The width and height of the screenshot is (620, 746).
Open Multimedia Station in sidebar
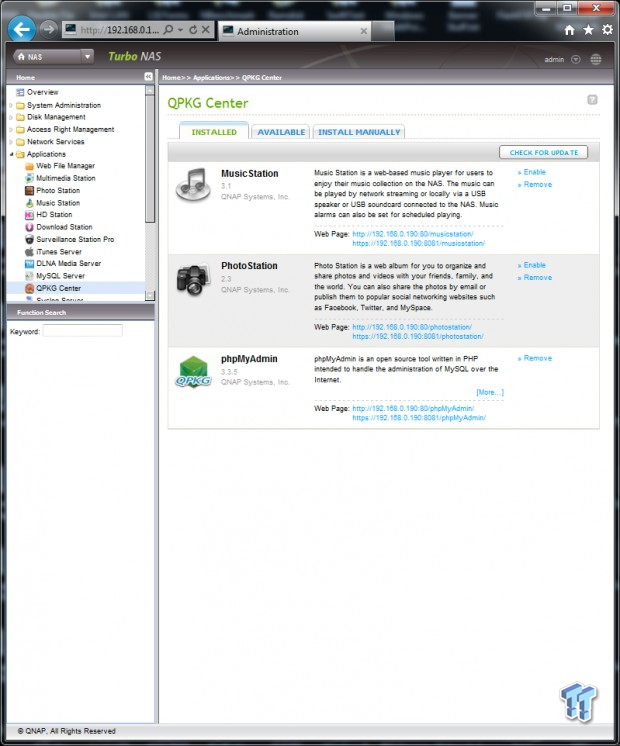[x=66, y=178]
